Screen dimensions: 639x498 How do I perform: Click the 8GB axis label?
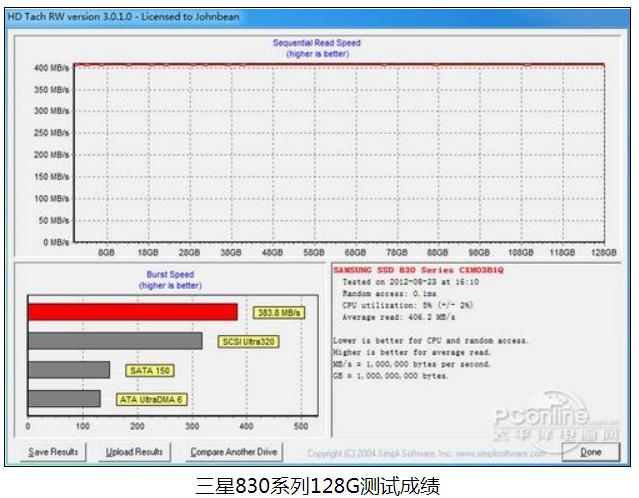click(x=106, y=253)
